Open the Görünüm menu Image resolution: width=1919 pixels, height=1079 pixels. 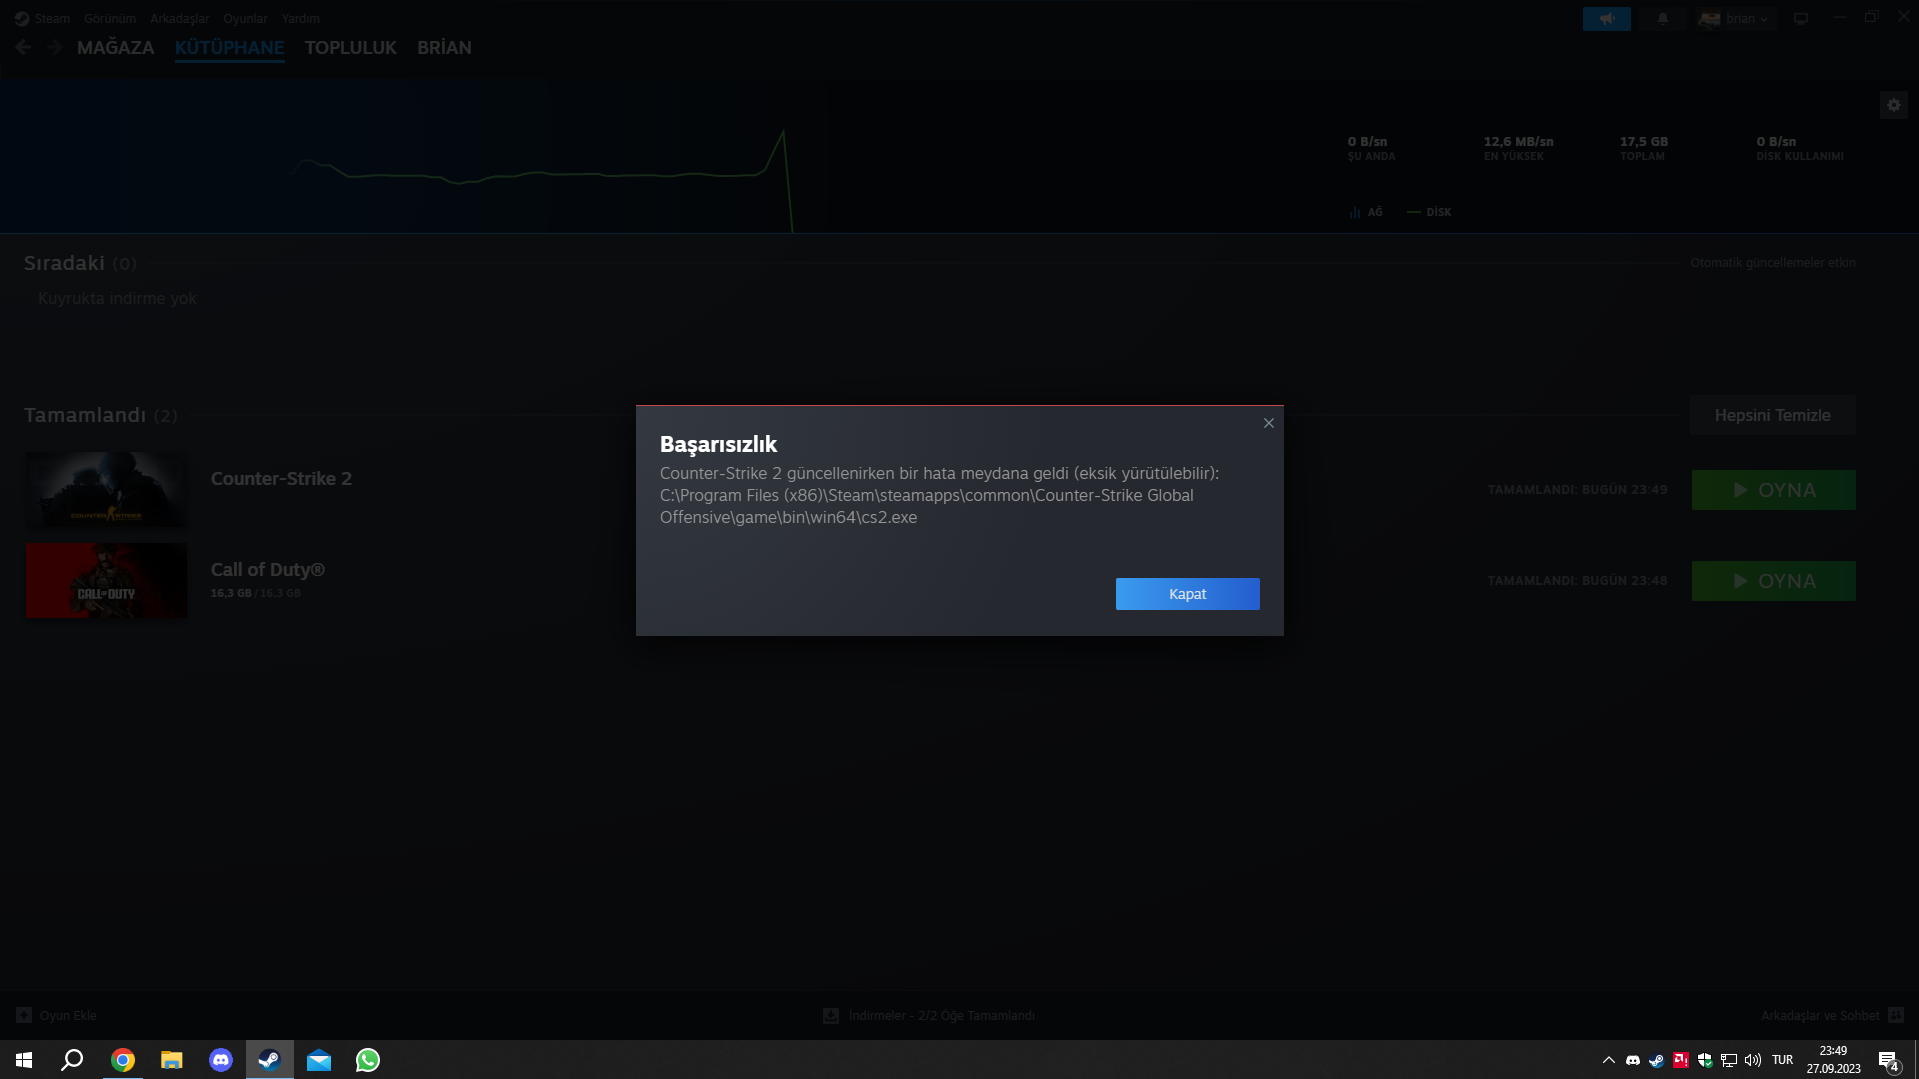[110, 18]
